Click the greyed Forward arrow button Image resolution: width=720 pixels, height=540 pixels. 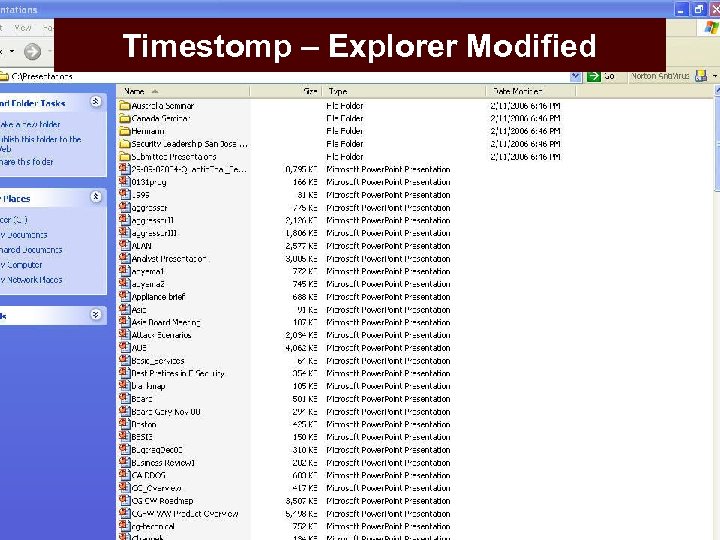coord(32,51)
